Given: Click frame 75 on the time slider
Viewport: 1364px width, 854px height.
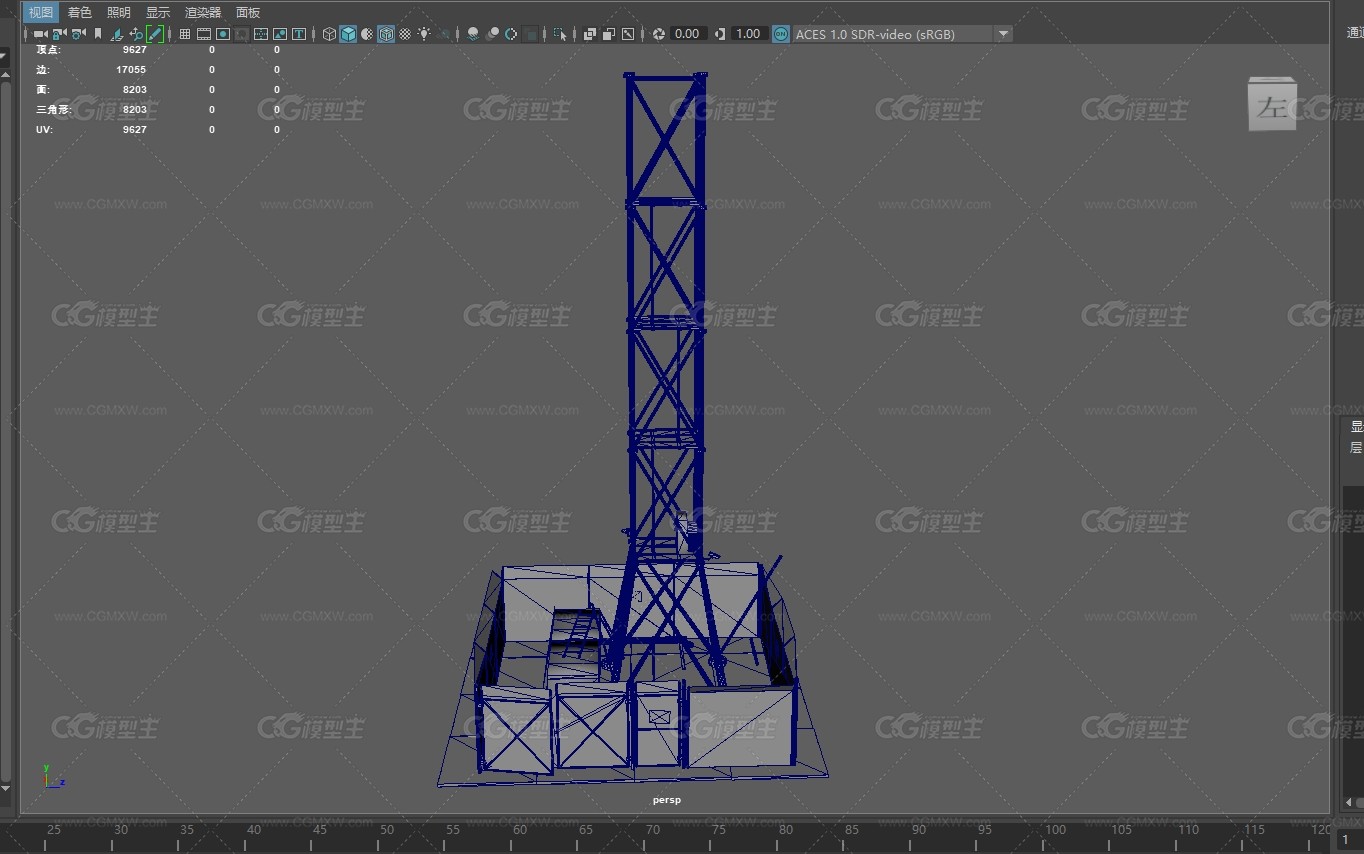Looking at the screenshot, I should click(x=719, y=830).
